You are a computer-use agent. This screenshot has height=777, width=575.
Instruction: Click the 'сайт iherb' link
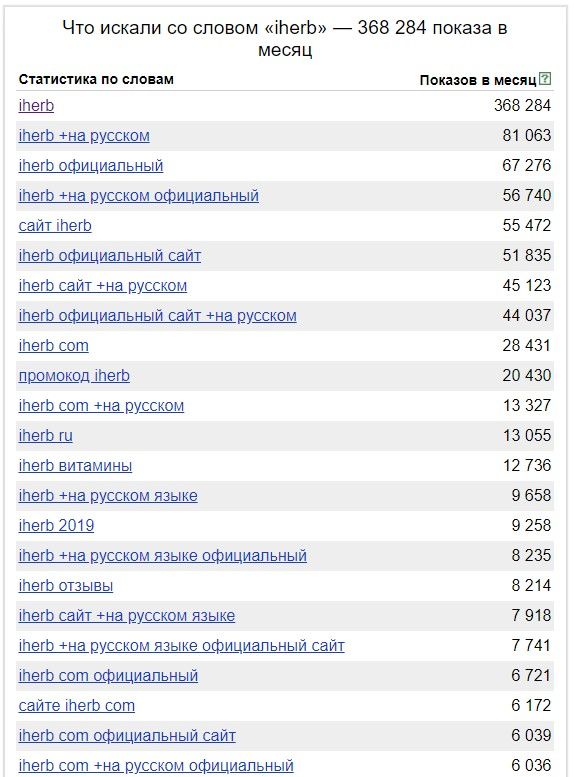point(55,225)
